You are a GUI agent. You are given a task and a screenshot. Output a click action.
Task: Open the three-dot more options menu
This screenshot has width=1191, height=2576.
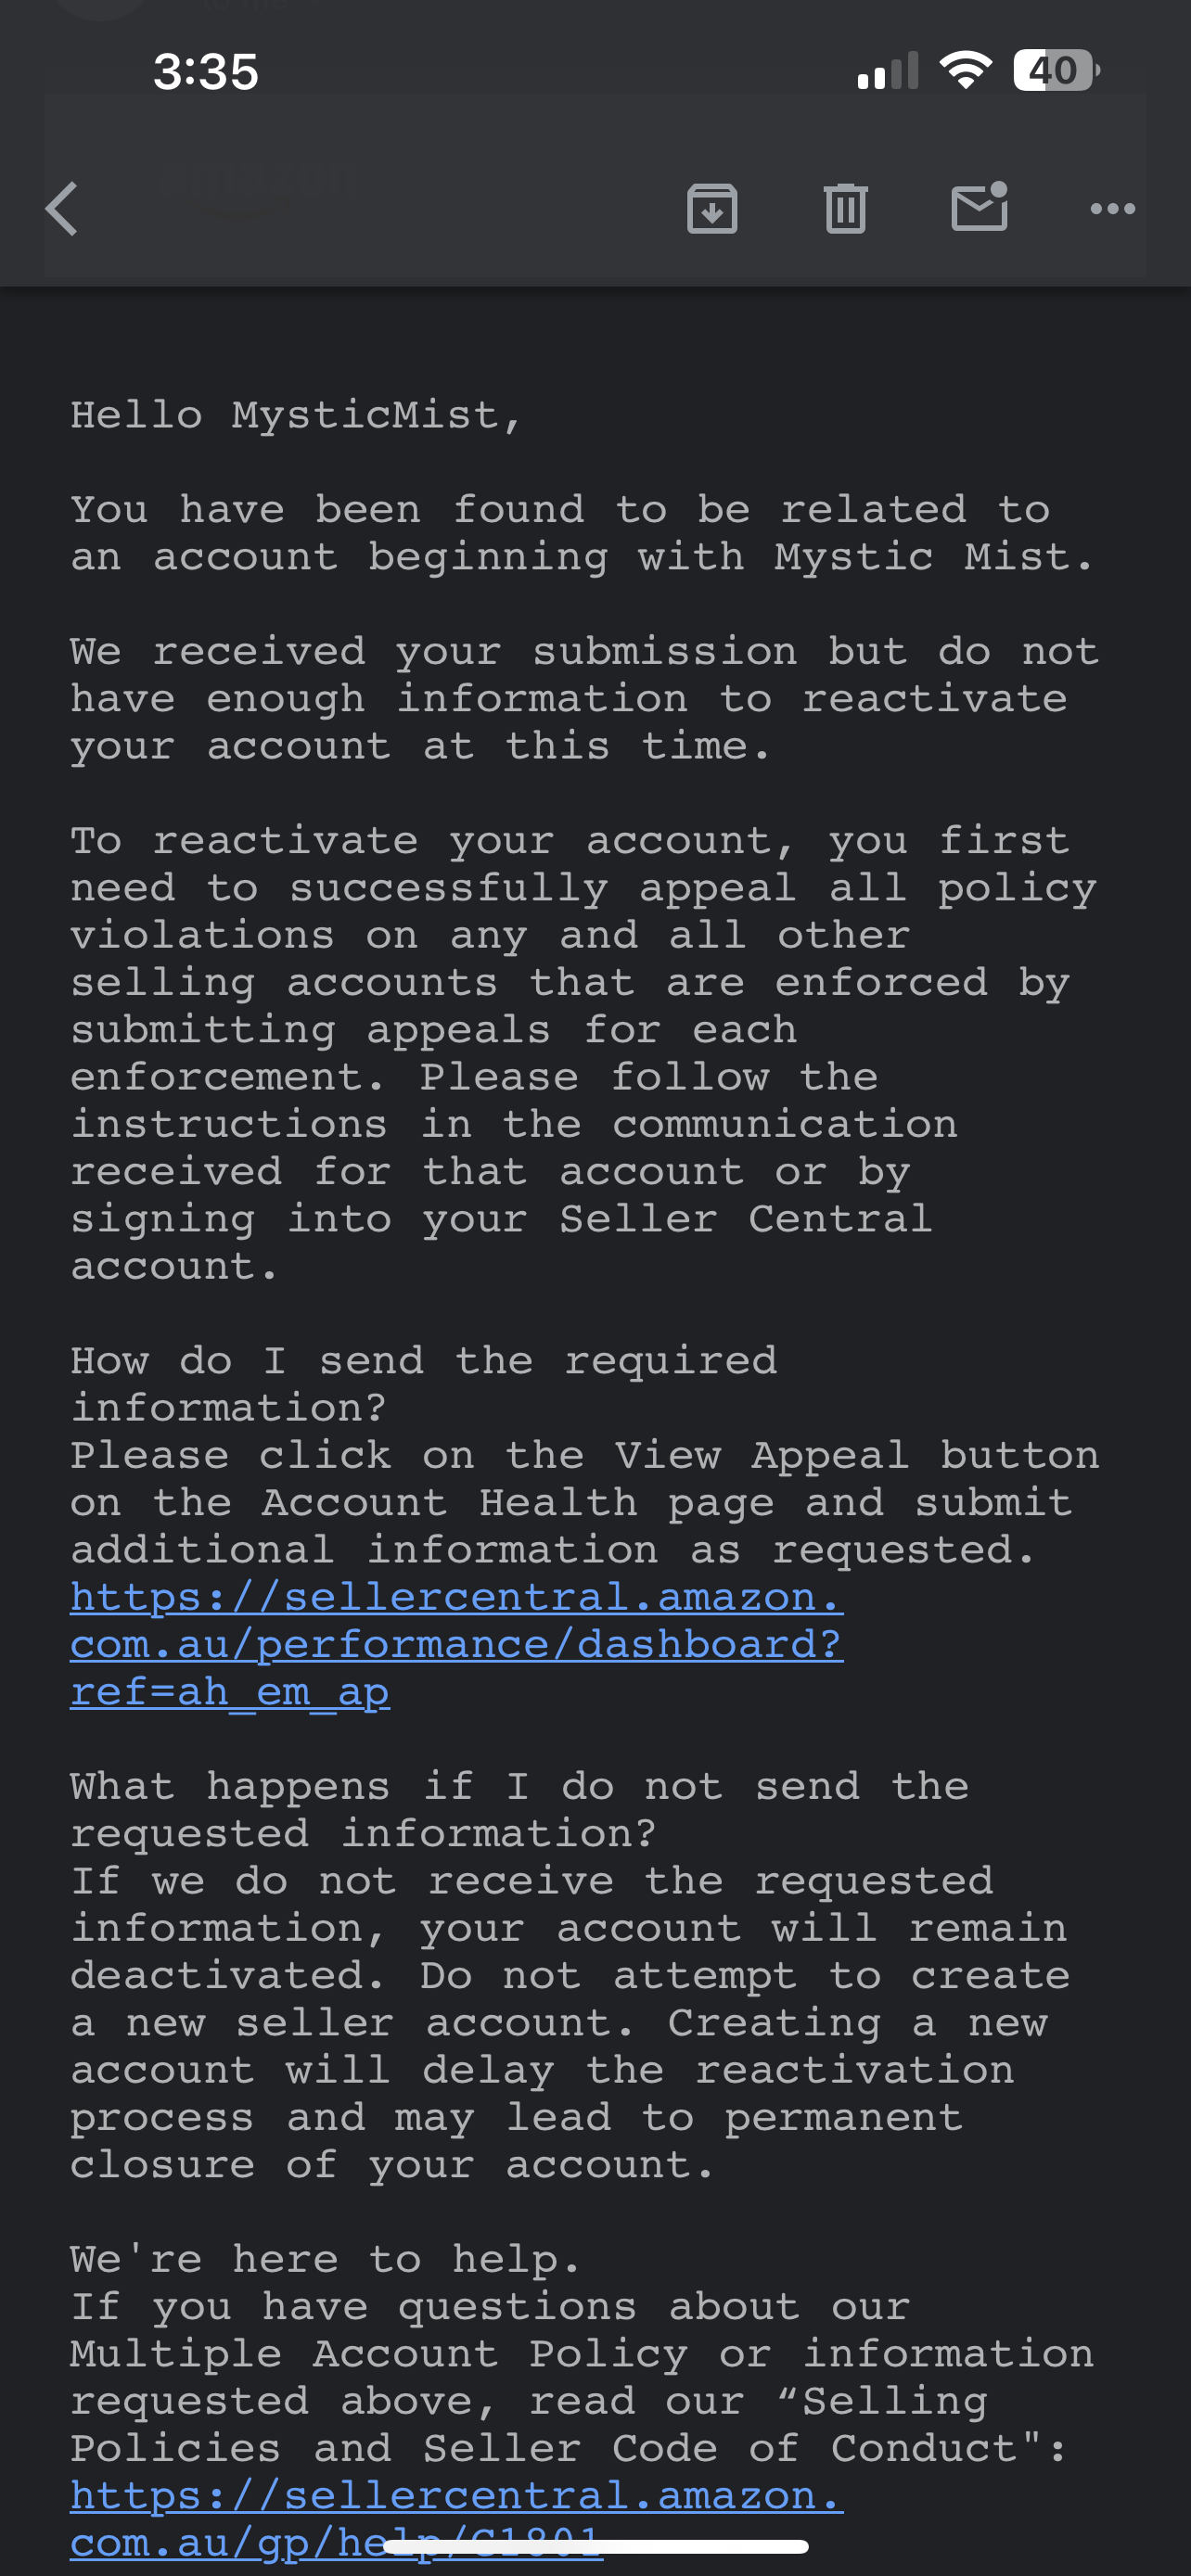1113,209
